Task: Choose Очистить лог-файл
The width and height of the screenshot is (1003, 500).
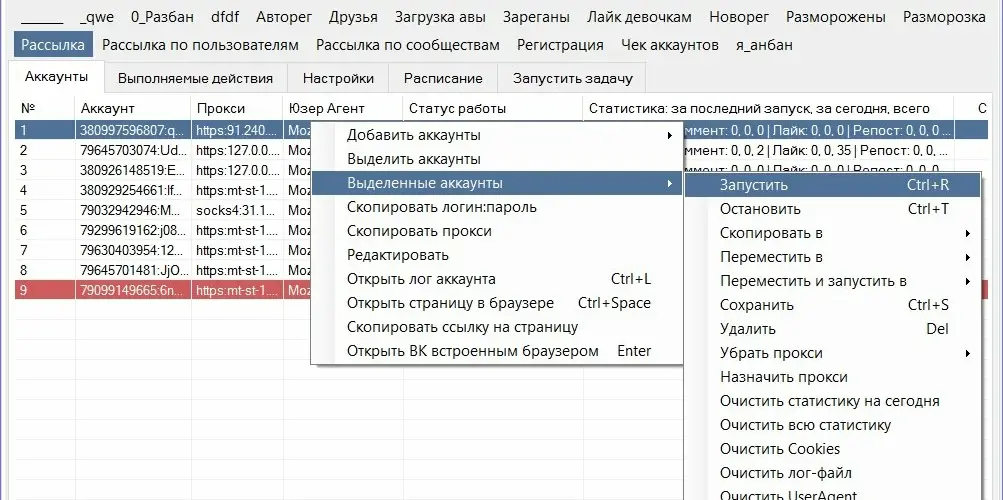Action: (x=833, y=473)
